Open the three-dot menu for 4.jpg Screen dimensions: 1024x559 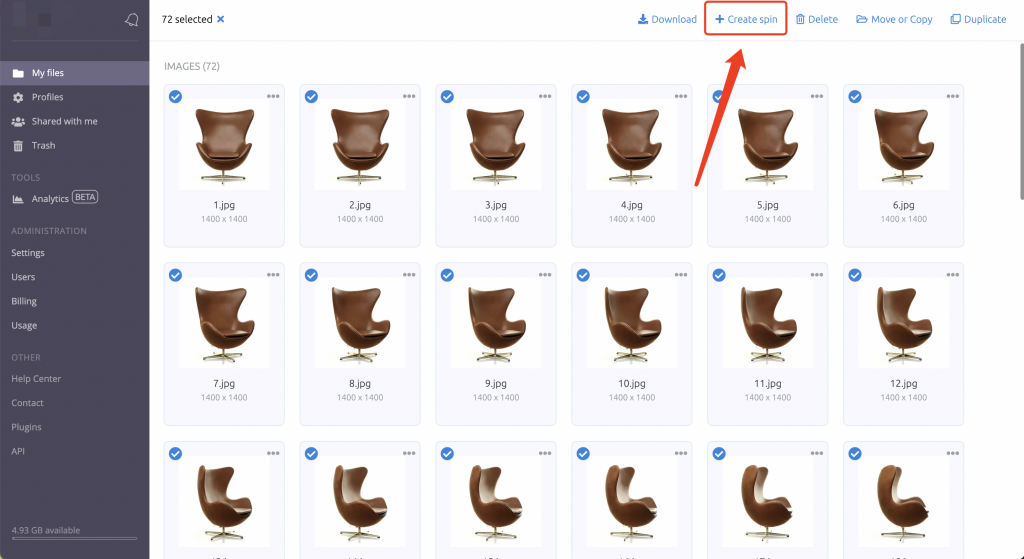680,97
